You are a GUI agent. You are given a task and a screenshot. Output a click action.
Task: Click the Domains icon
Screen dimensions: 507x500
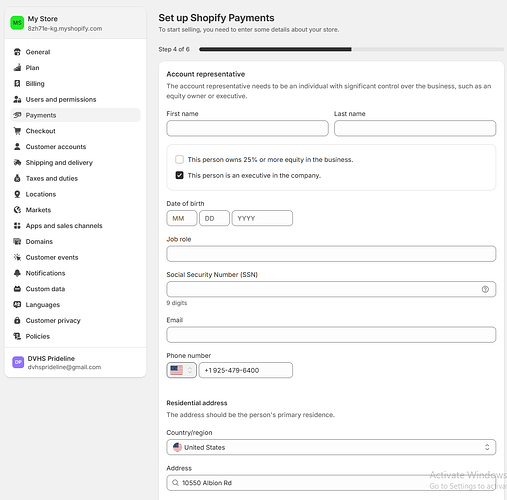point(17,241)
